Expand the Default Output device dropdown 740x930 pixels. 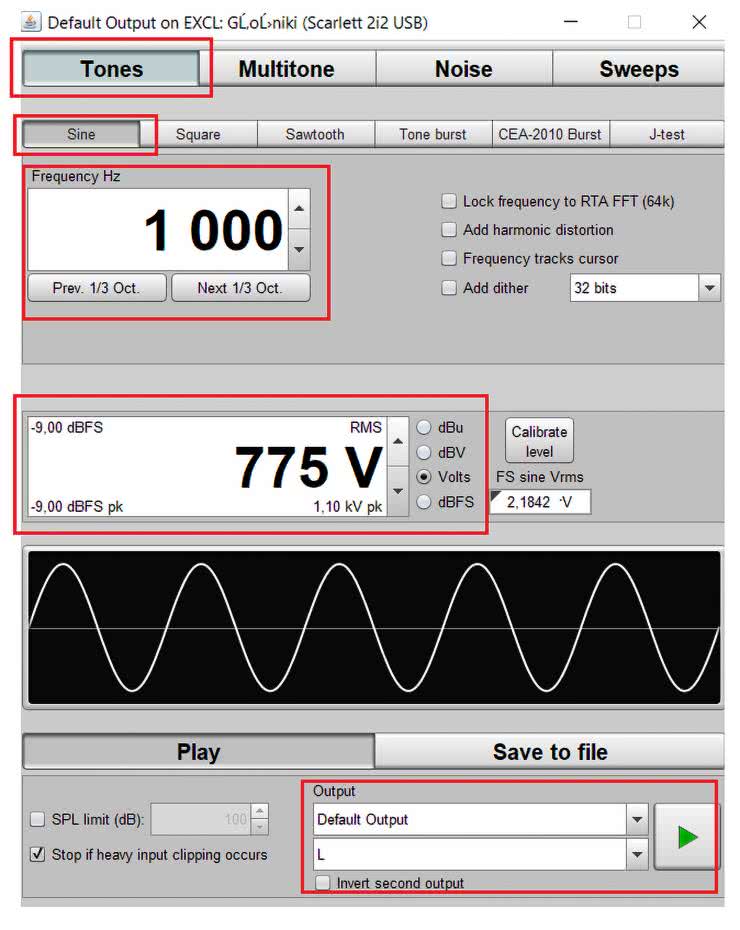click(637, 820)
